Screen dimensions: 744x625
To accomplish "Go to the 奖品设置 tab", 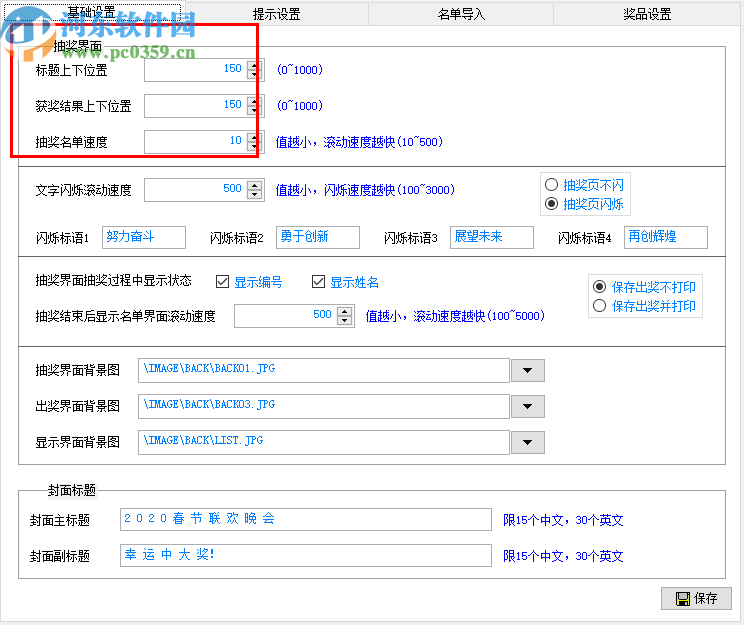I will 647,14.
